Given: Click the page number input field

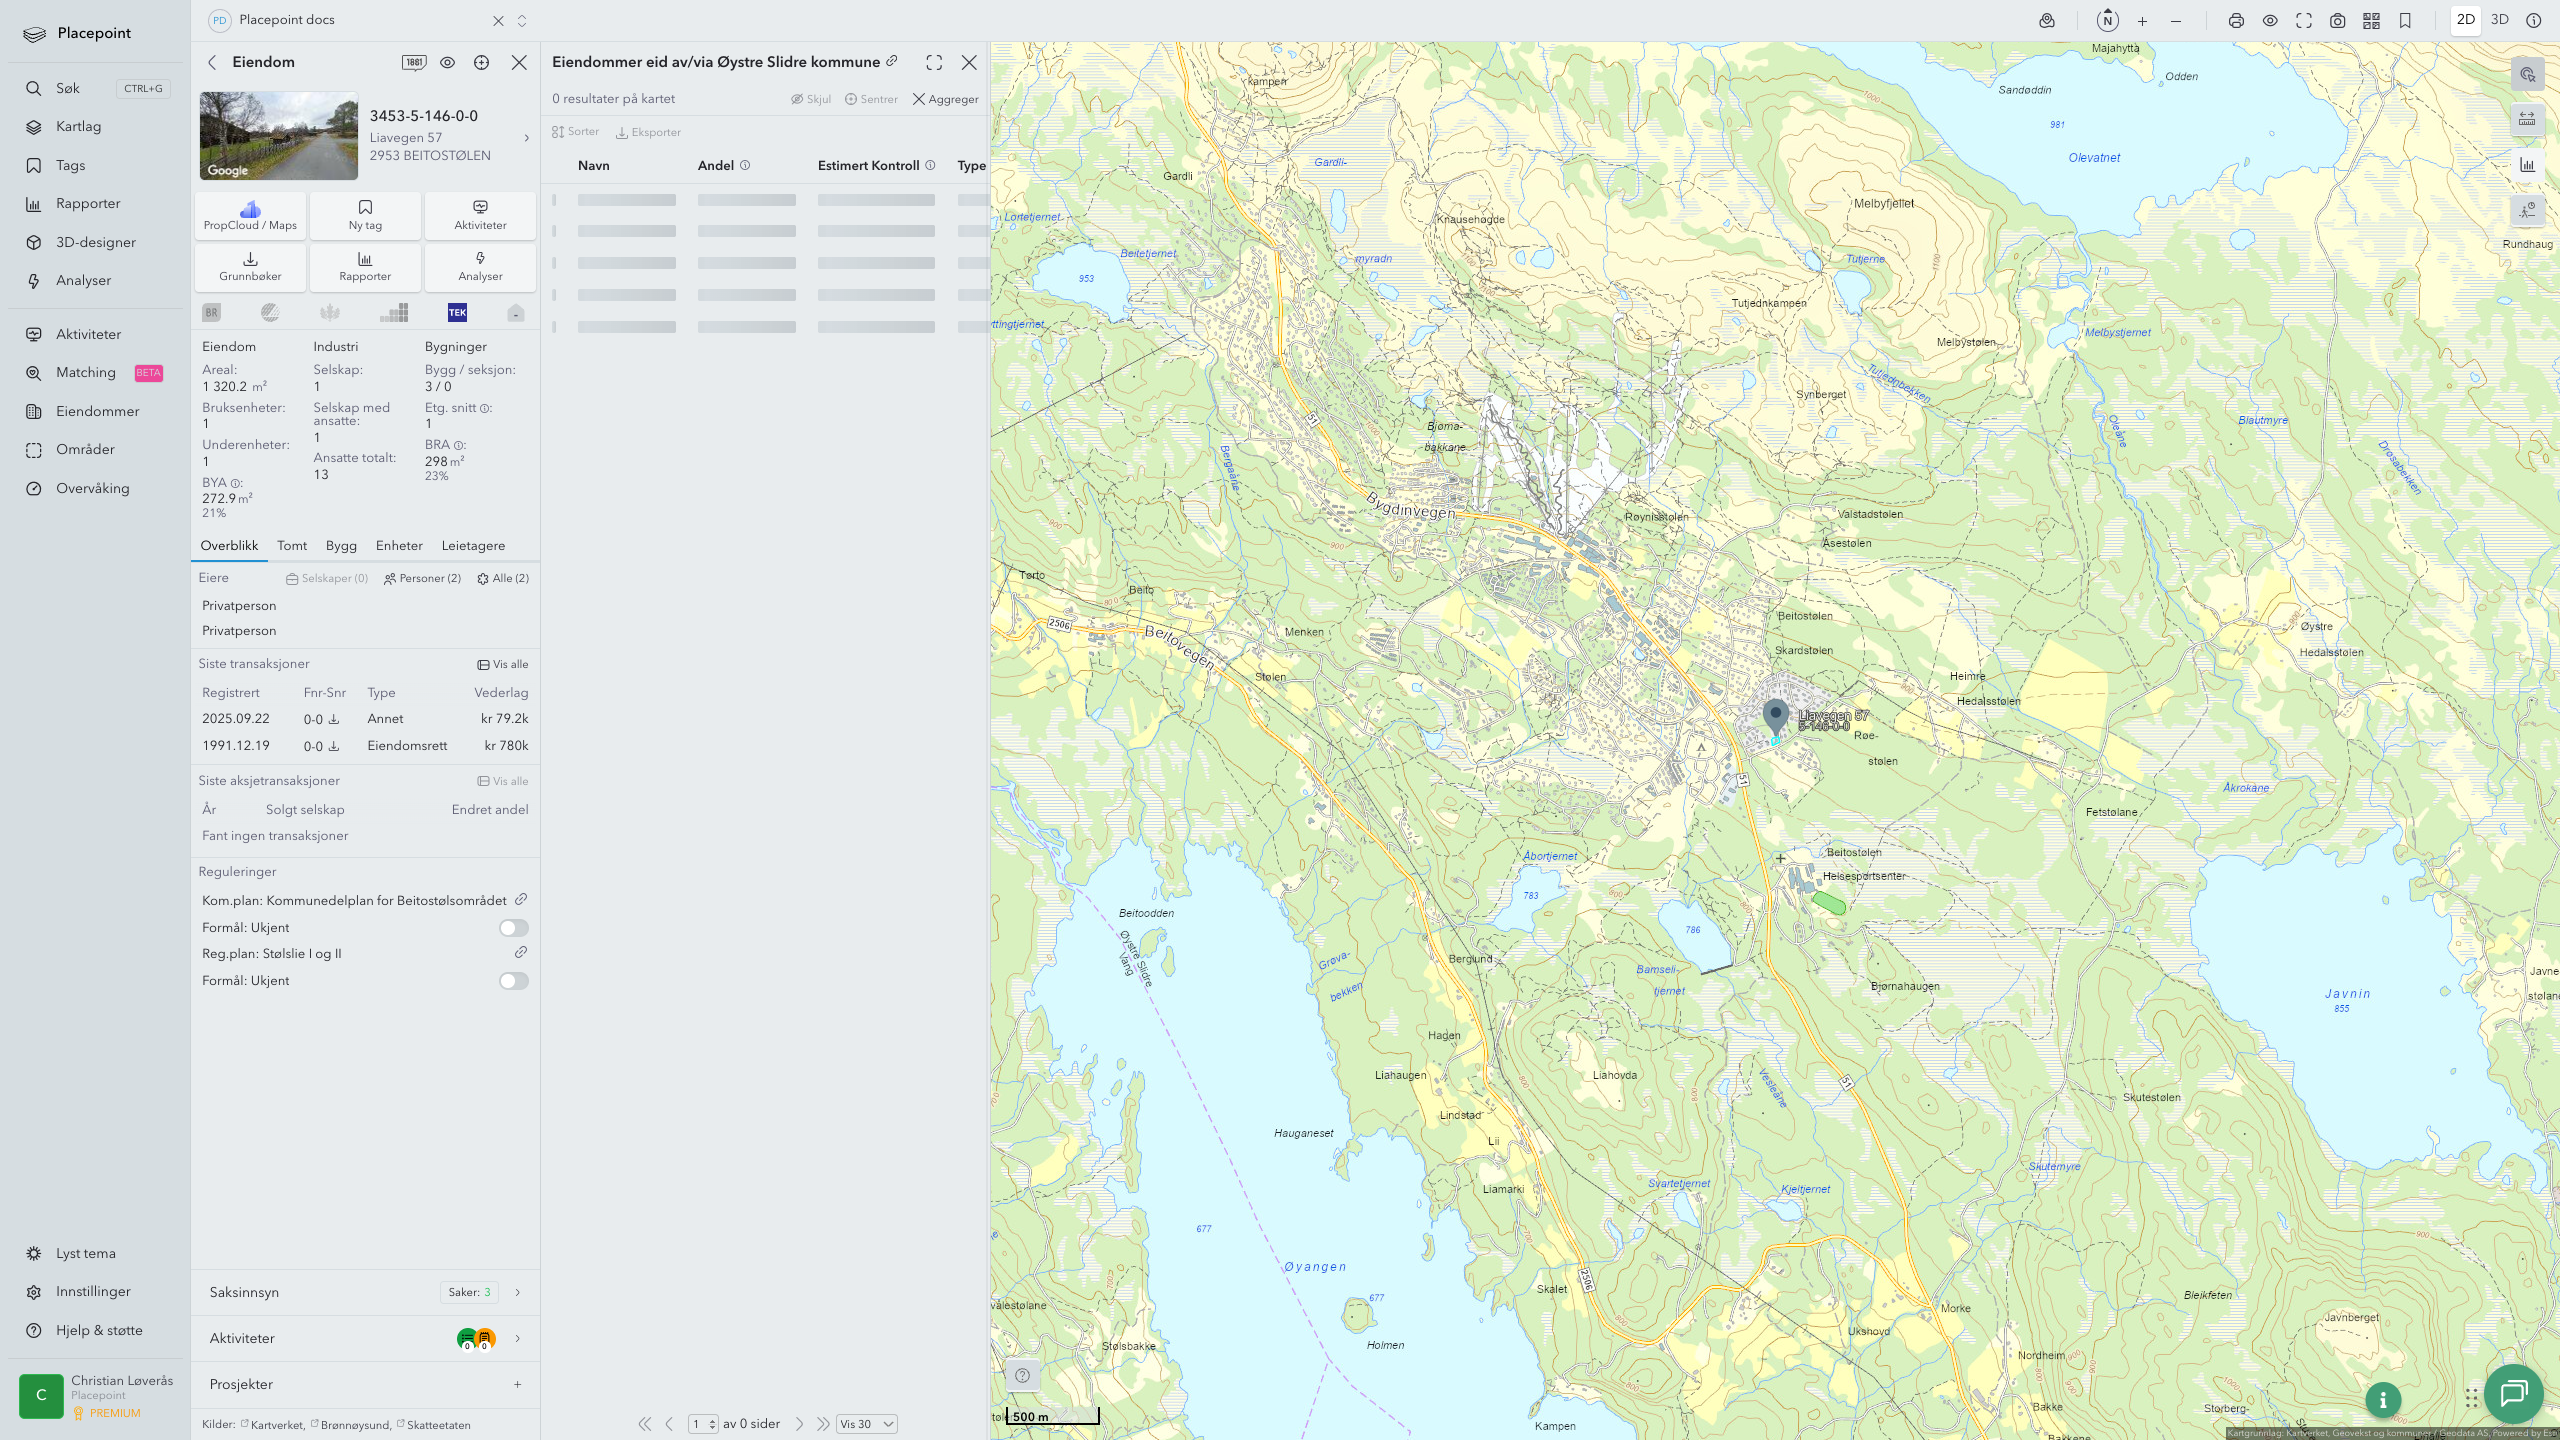Looking at the screenshot, I should coord(703,1424).
